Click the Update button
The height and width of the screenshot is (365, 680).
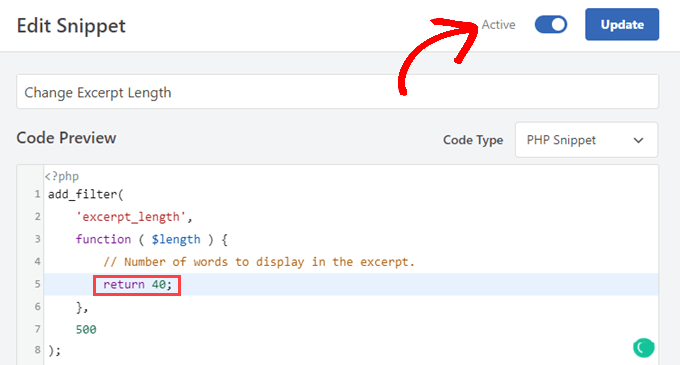622,24
